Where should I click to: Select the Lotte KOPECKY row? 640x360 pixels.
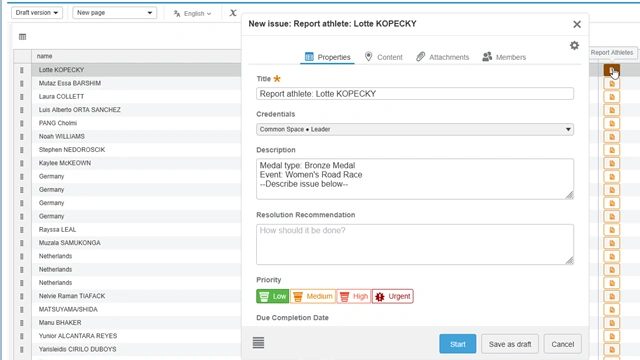(136, 70)
